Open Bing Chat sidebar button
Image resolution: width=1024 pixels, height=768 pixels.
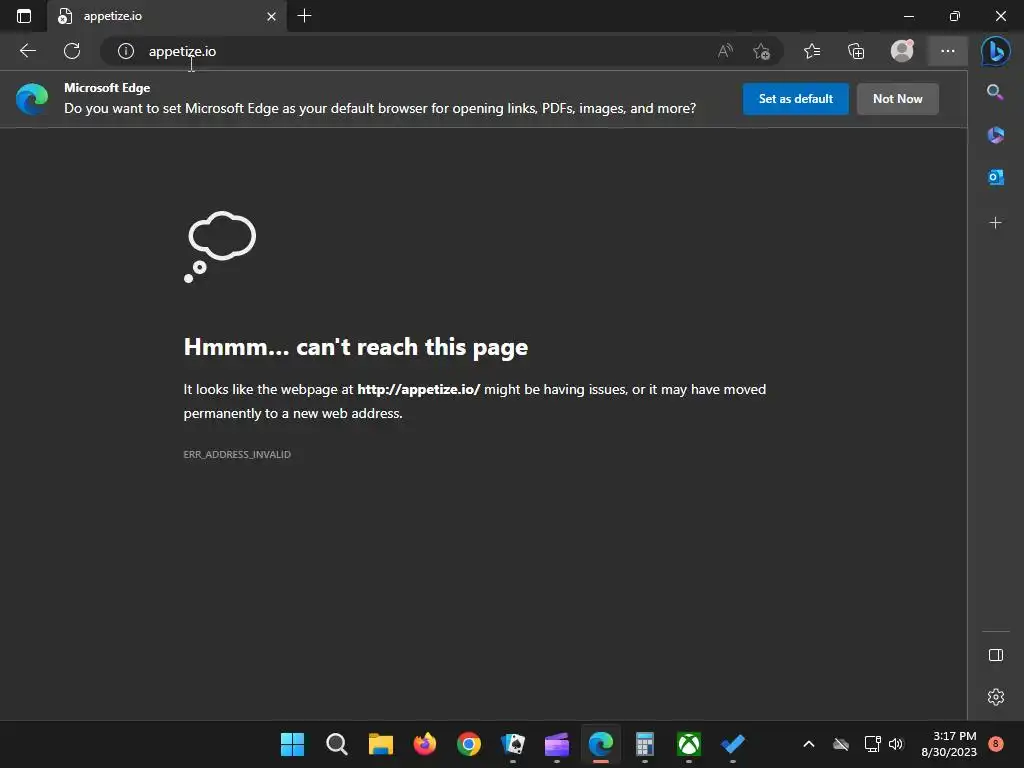(x=995, y=51)
